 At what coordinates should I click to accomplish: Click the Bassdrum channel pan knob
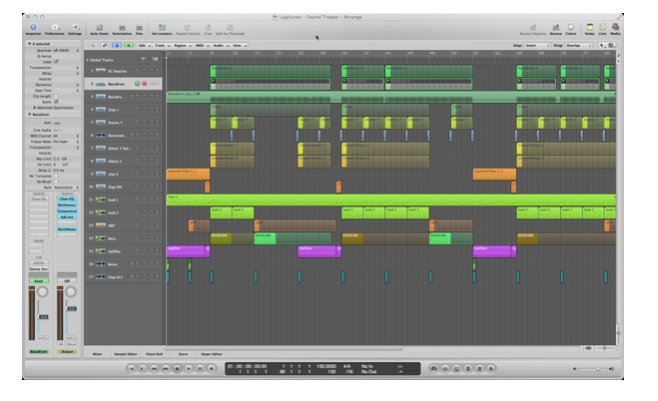[42, 292]
